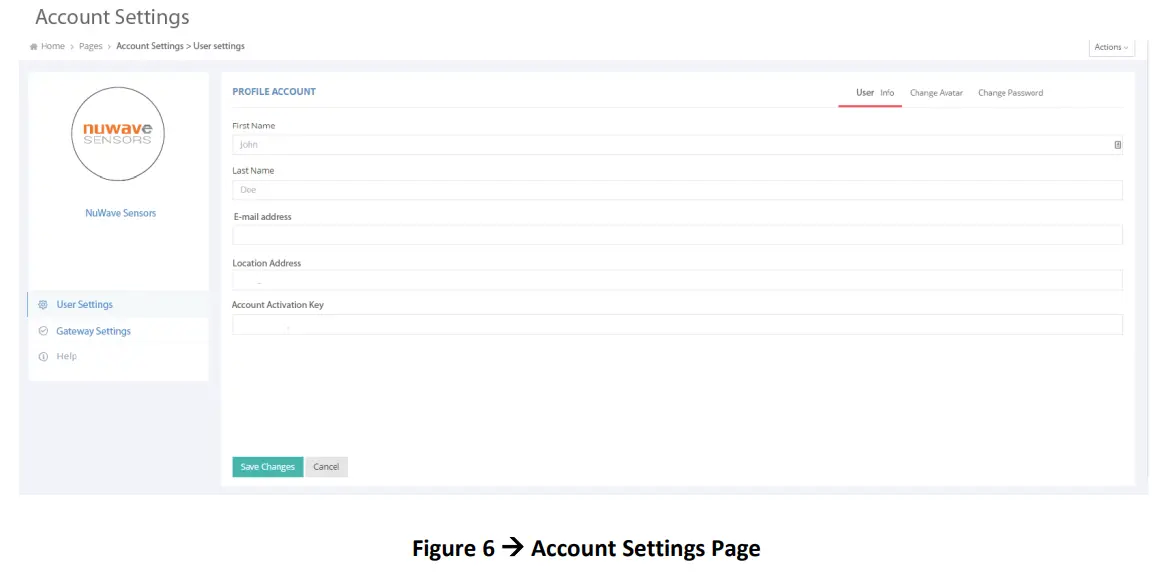Click the First Name label
Viewport: 1163px width, 575px height.
tap(254, 126)
